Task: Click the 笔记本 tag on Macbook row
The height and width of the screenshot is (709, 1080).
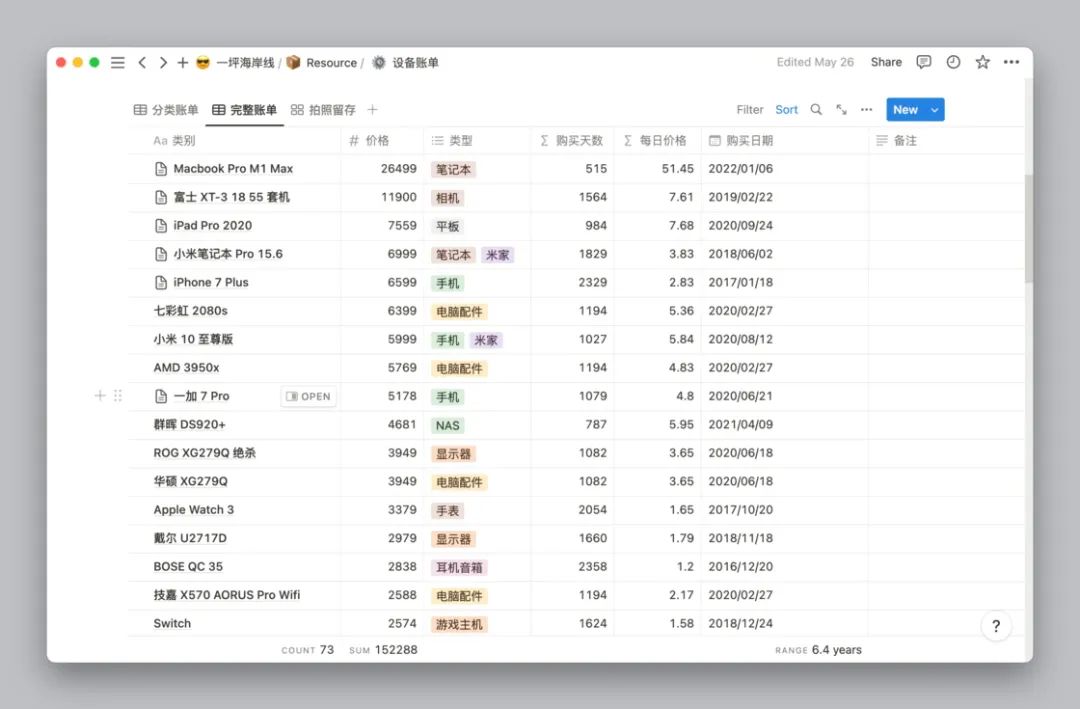Action: coord(453,169)
